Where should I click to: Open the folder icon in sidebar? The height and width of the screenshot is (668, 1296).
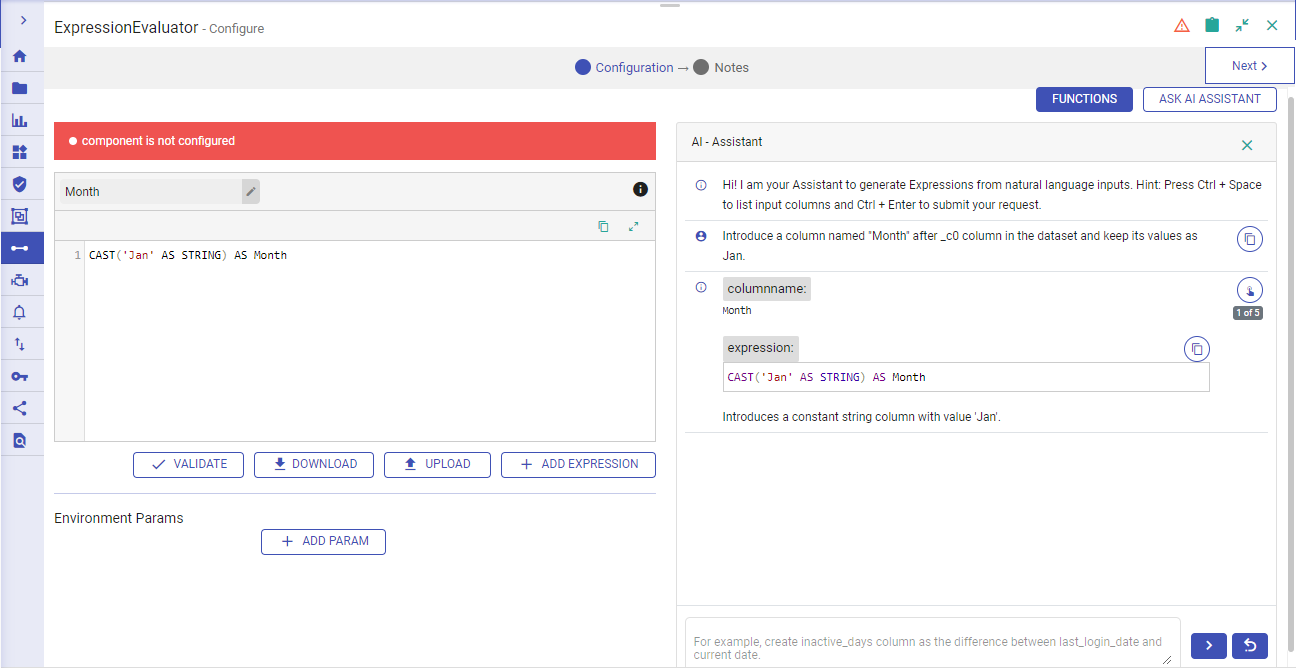point(20,88)
